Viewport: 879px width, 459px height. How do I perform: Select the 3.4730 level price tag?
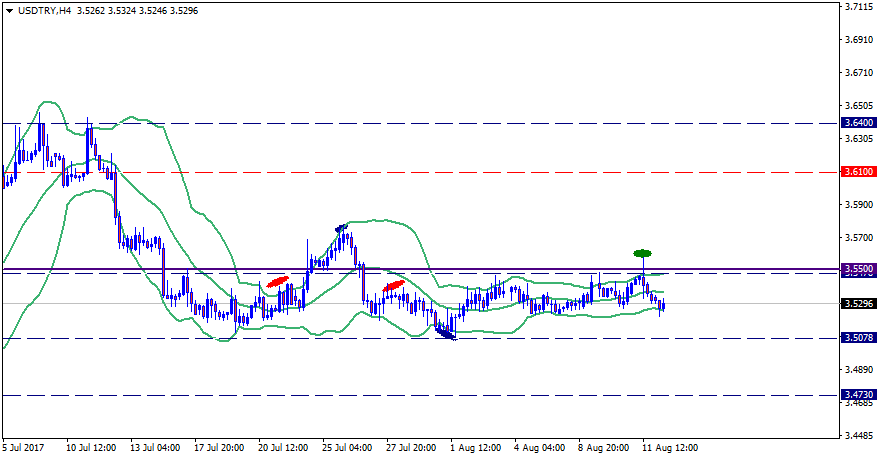[858, 395]
